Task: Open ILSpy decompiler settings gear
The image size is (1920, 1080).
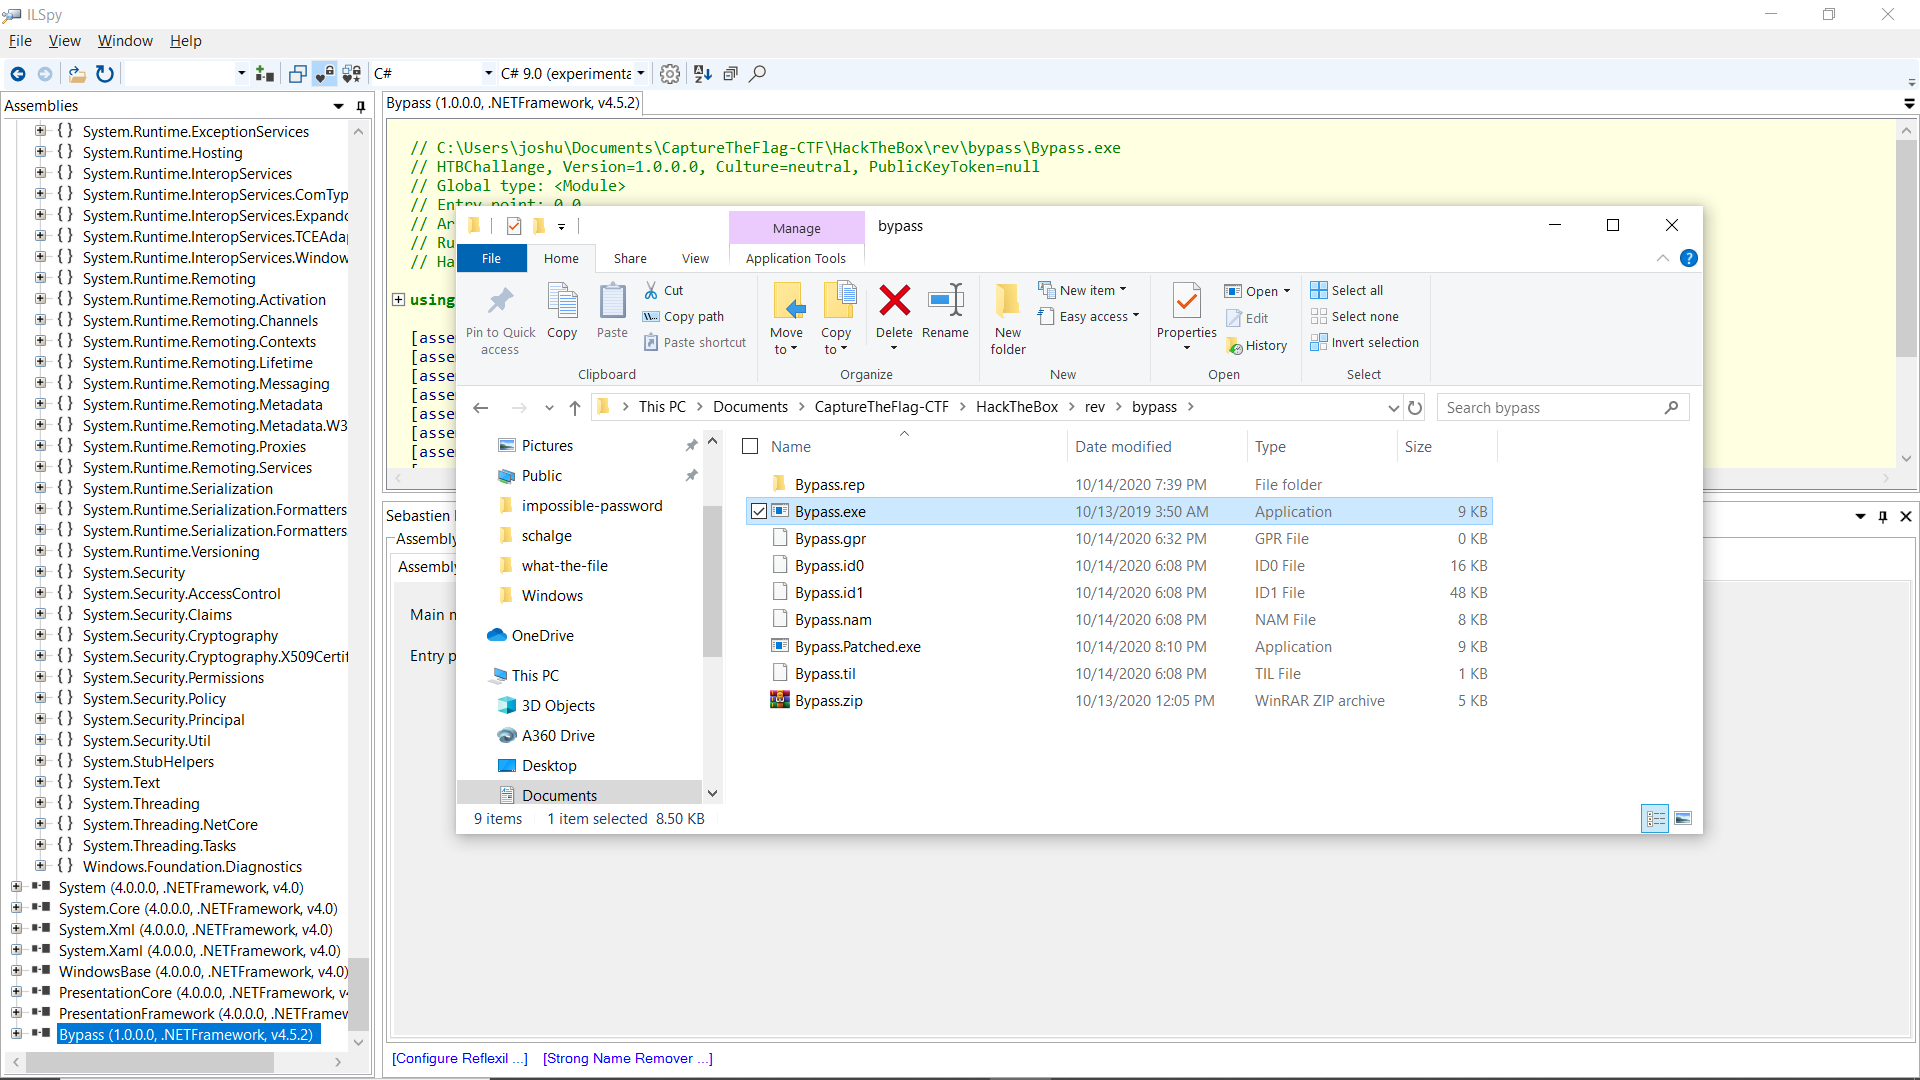Action: click(670, 74)
